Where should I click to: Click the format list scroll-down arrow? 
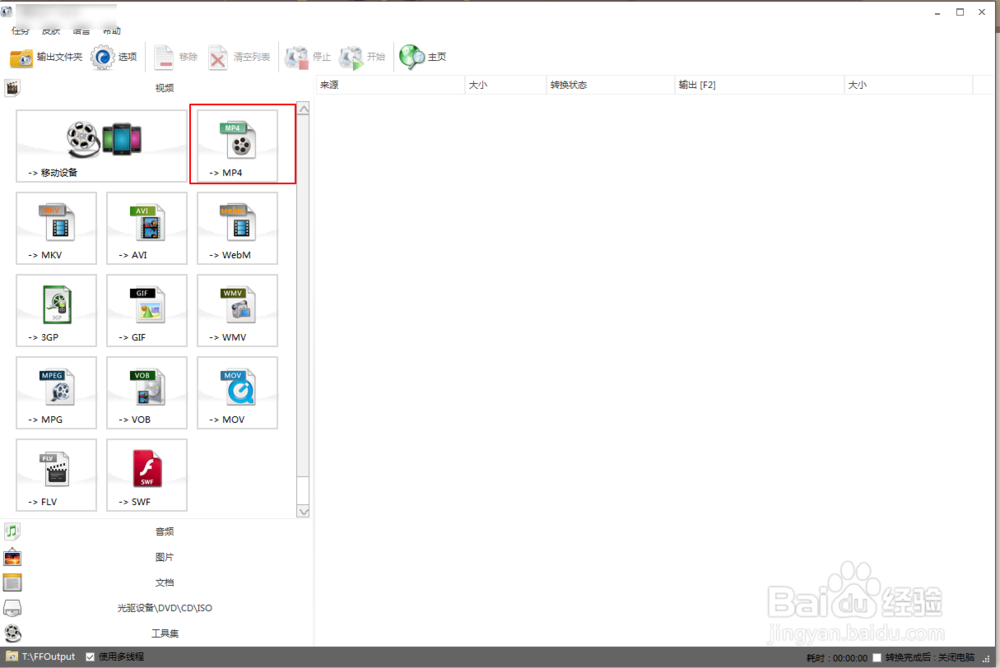pyautogui.click(x=304, y=511)
